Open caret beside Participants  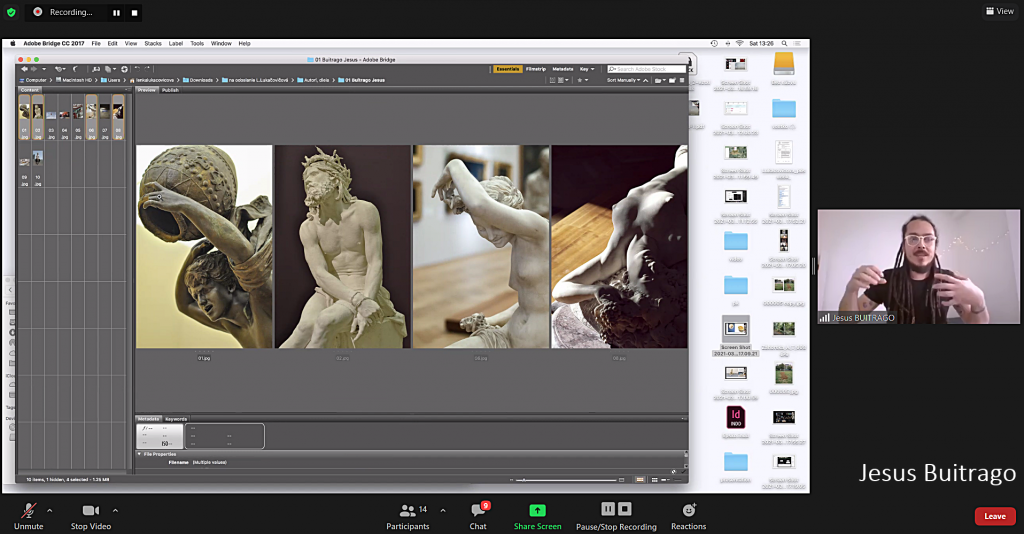(x=443, y=510)
